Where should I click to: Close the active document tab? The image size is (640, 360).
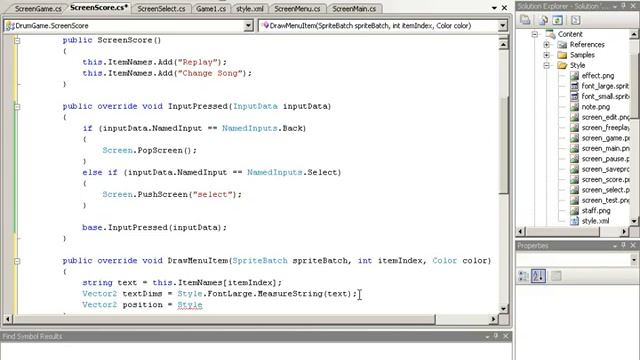504,8
